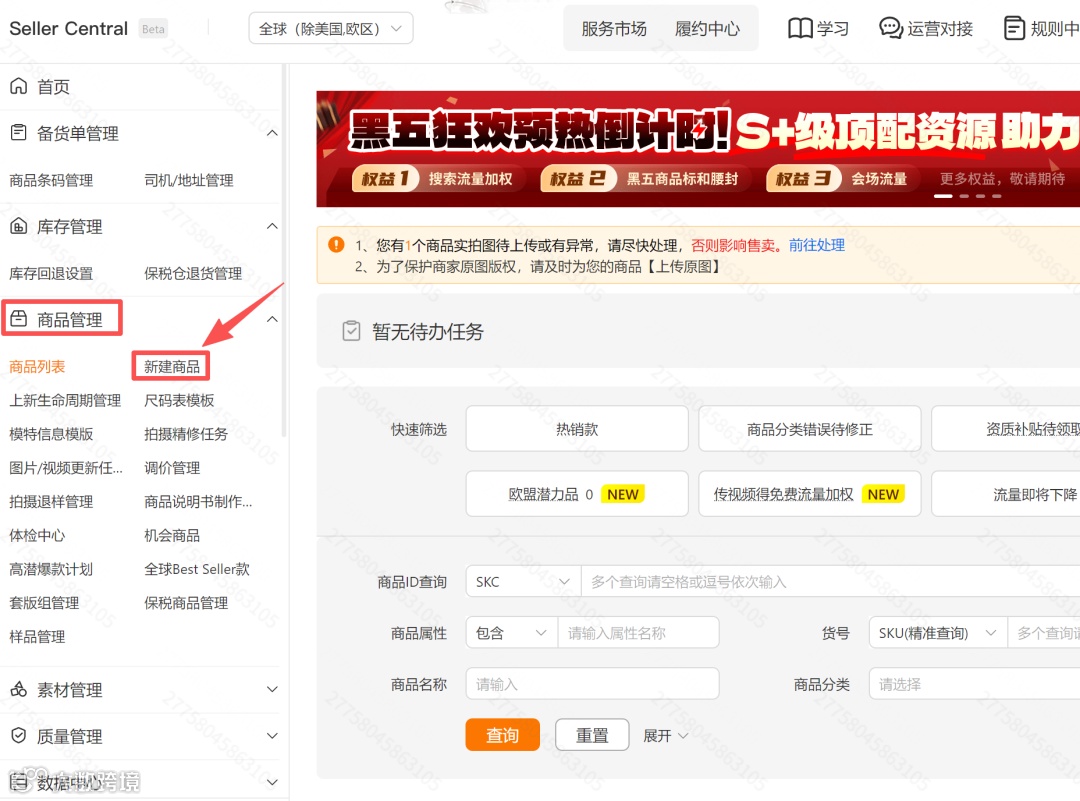This screenshot has height=801, width=1080.
Task: Collapse the 备货单管理 section chevron
Action: 272,133
